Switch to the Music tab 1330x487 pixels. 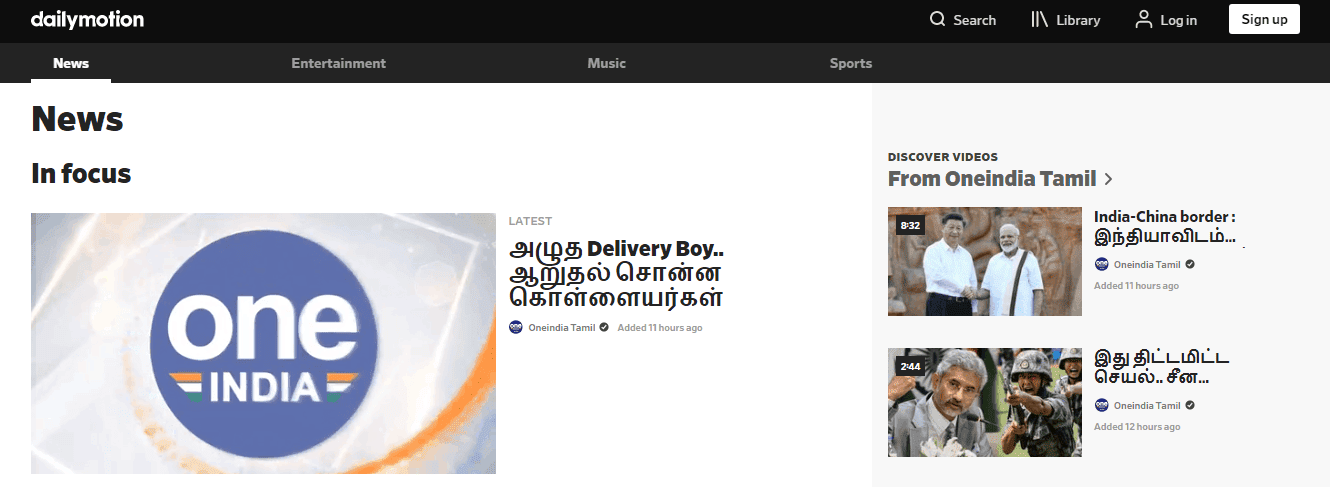click(606, 63)
